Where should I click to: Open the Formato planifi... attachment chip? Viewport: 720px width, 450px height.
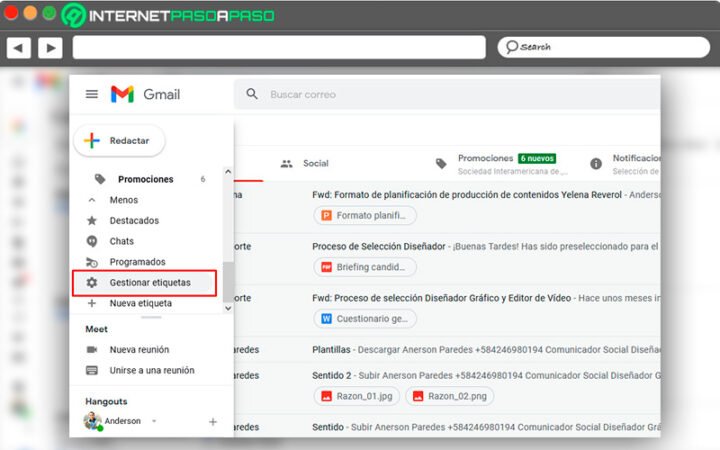[365, 215]
